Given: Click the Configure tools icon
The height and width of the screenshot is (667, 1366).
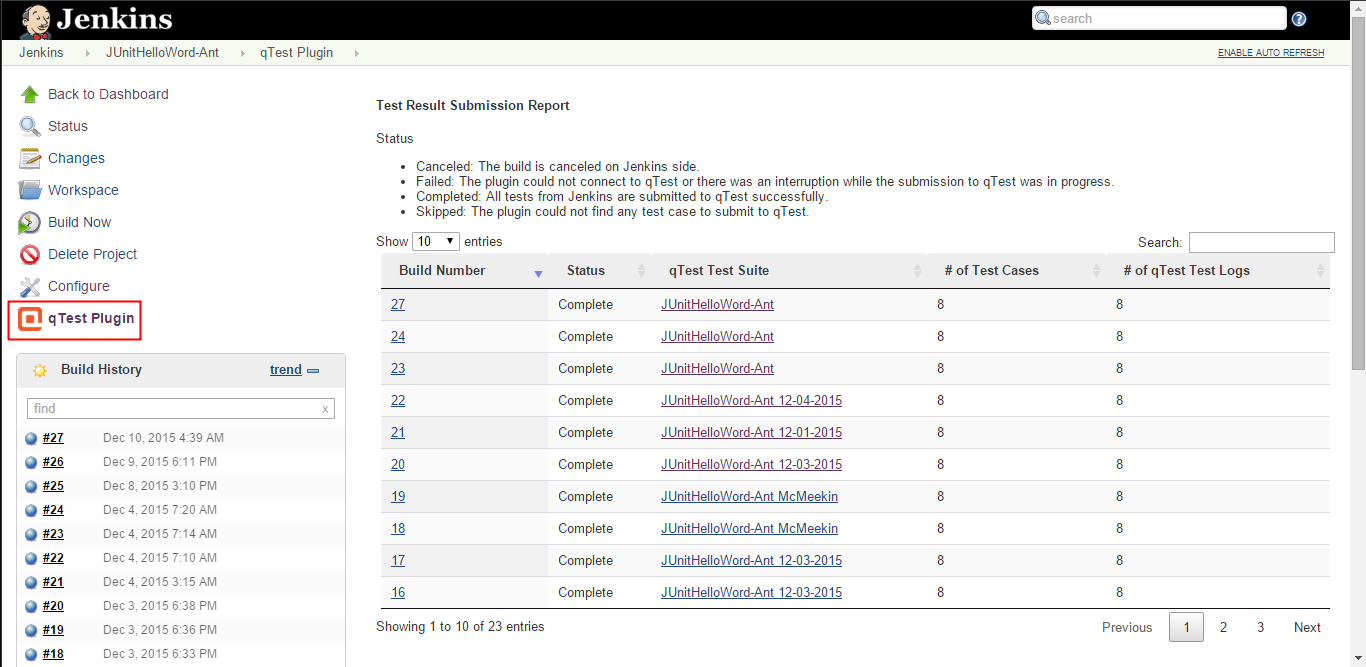Looking at the screenshot, I should click(29, 286).
